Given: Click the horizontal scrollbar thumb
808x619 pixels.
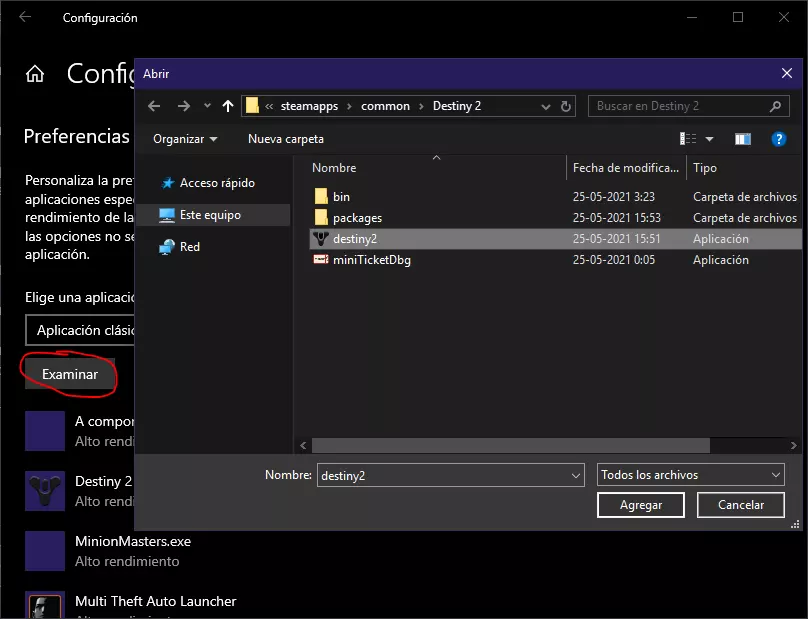Looking at the screenshot, I should 511,445.
